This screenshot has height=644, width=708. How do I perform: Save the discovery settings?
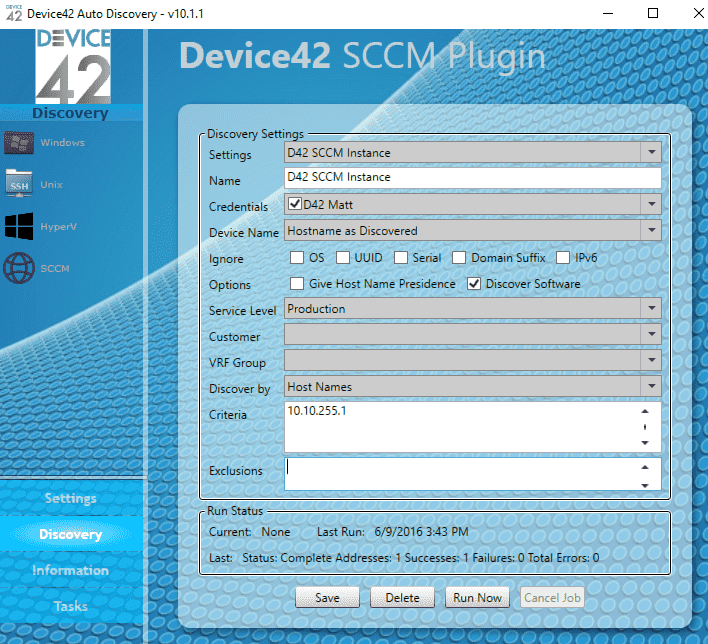[x=327, y=597]
